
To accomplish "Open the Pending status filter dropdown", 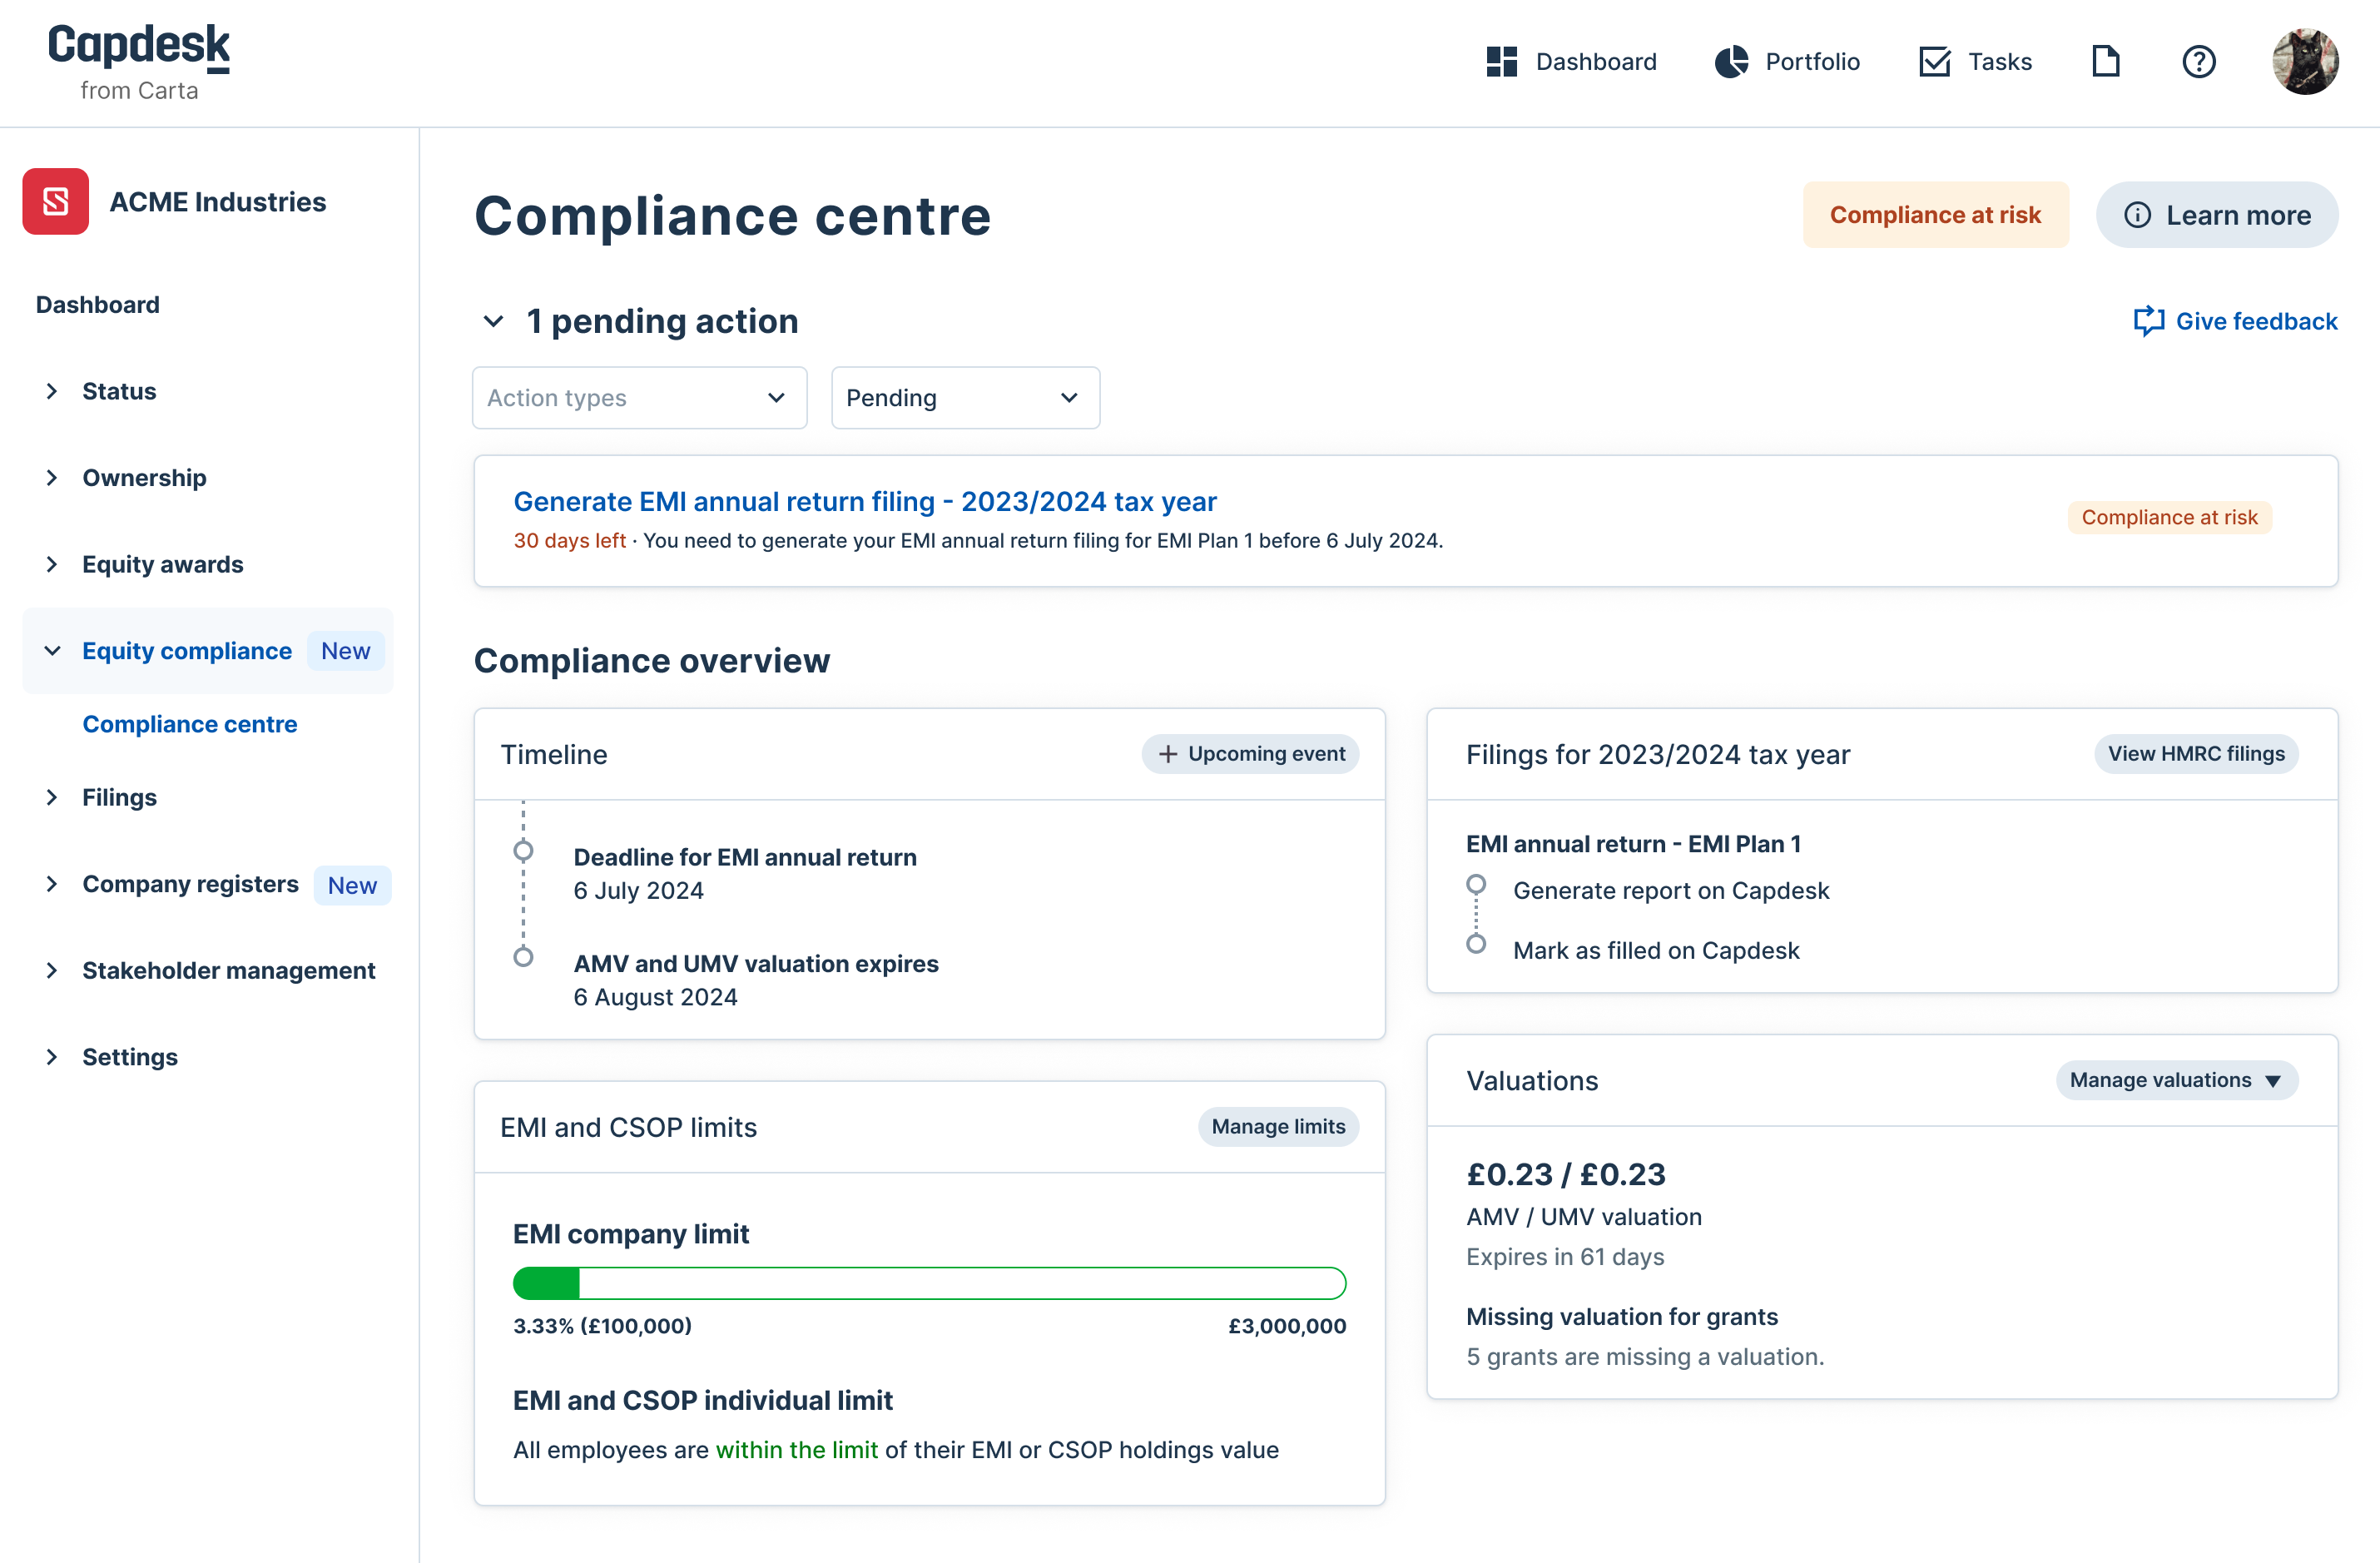I will tap(964, 397).
